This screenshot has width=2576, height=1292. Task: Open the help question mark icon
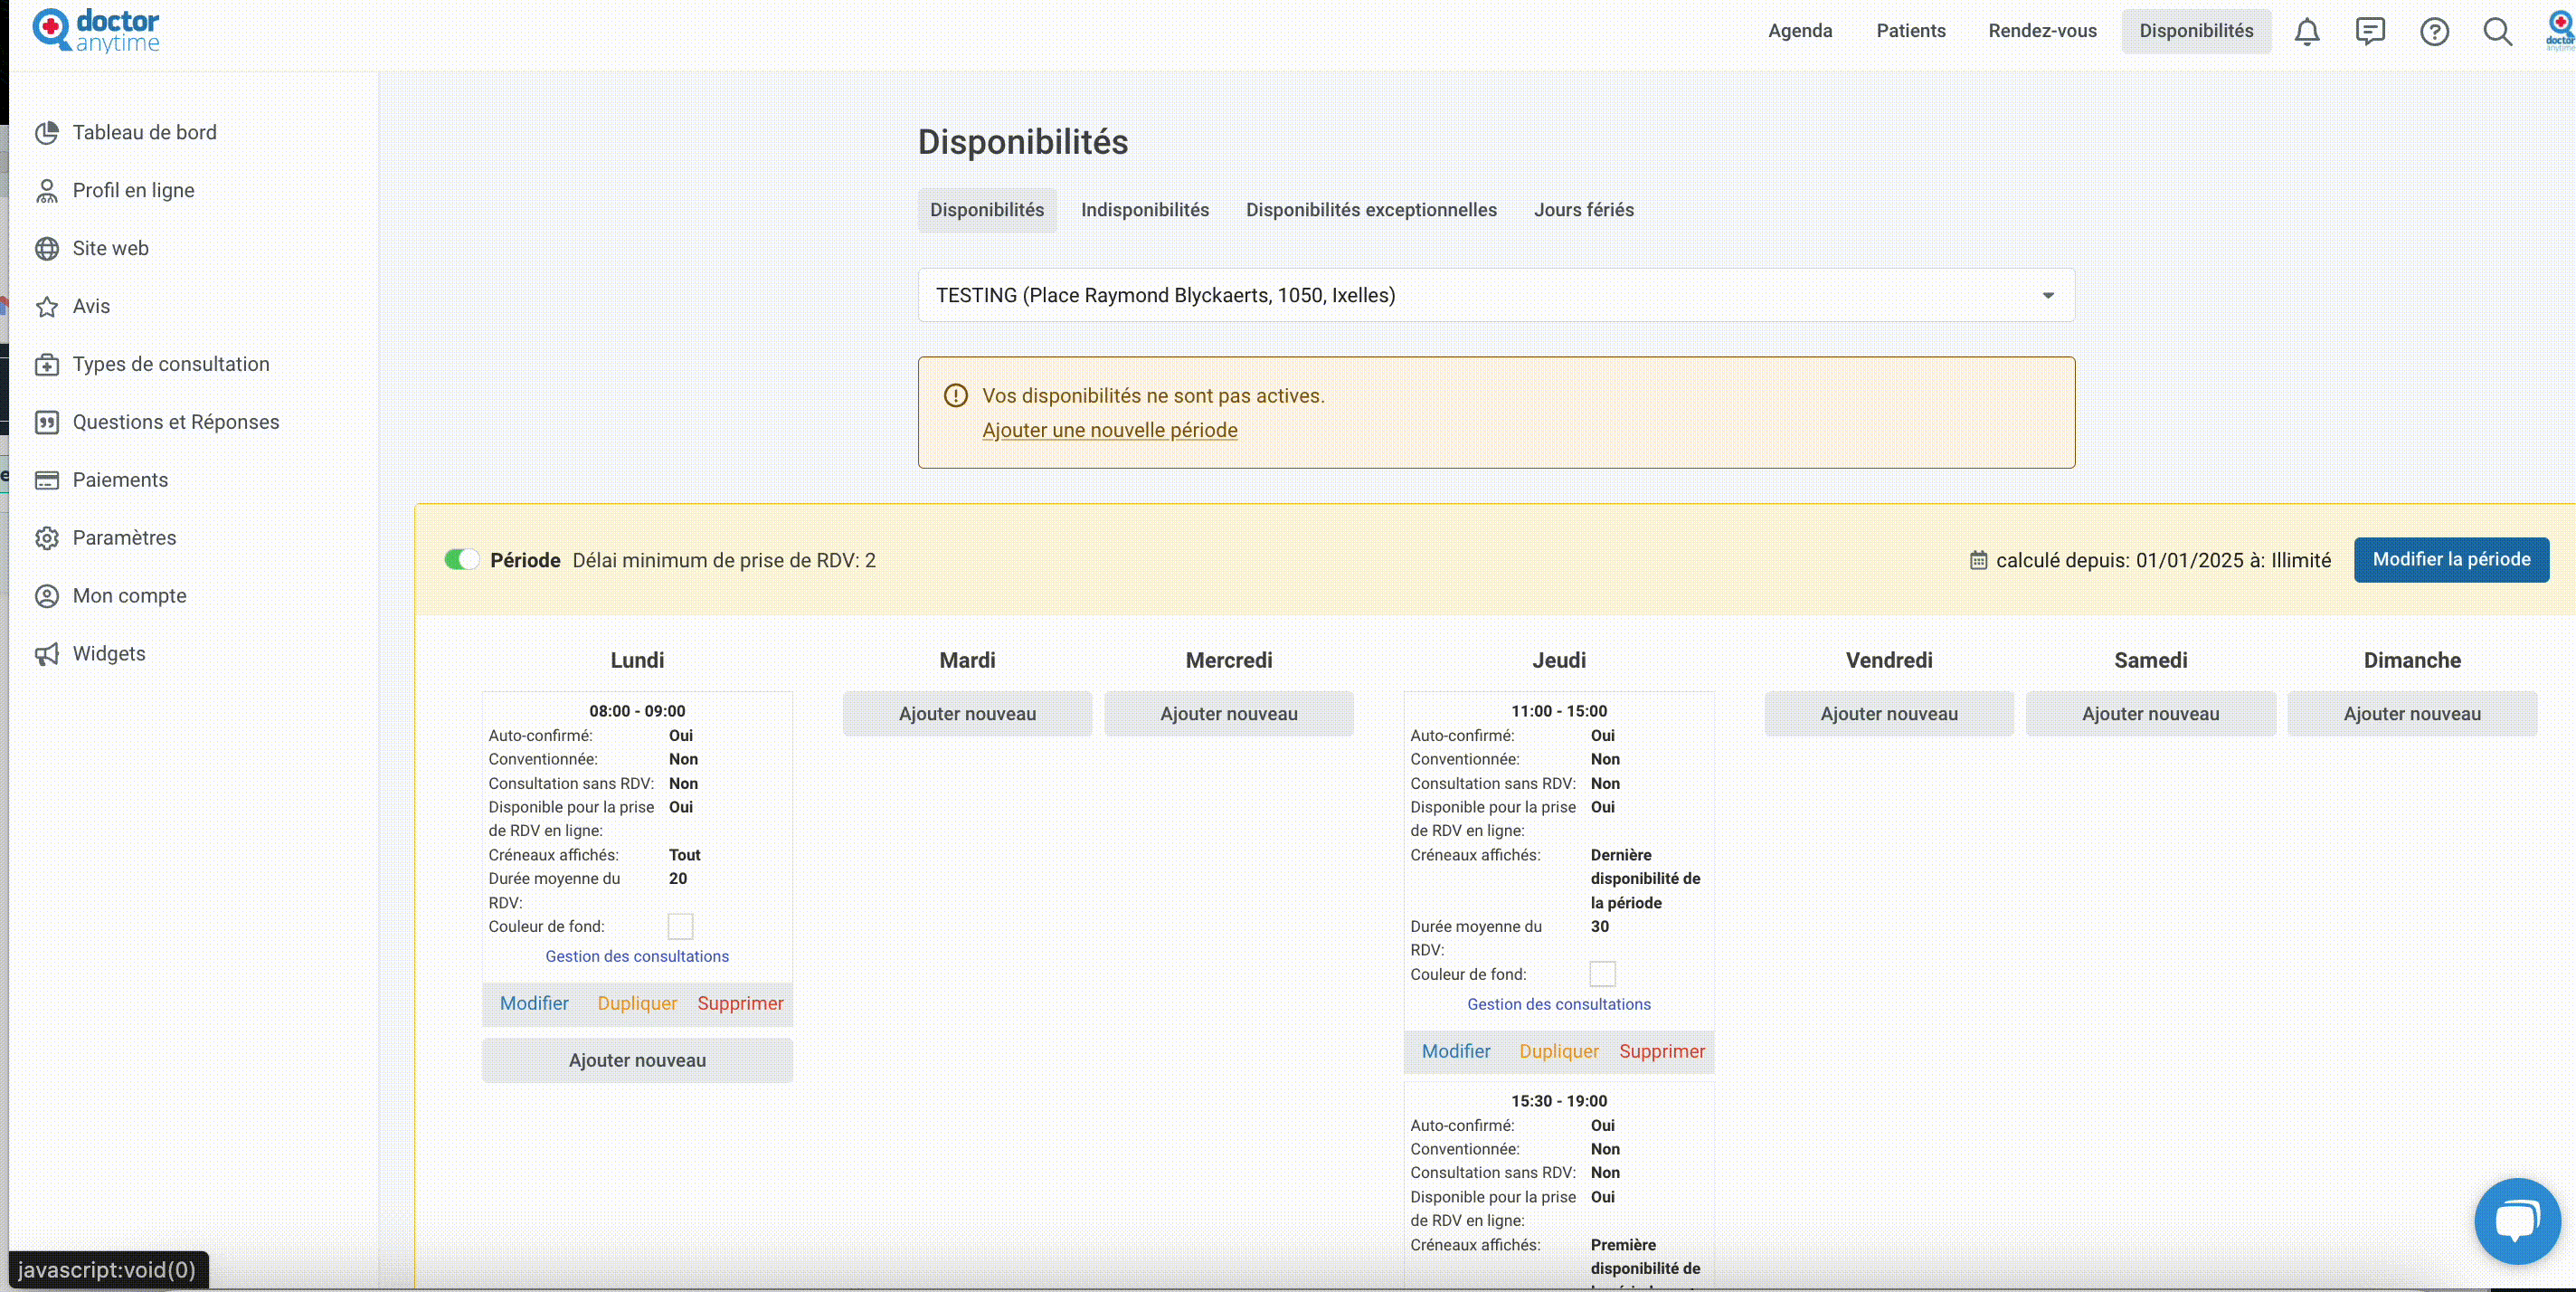(x=2434, y=31)
